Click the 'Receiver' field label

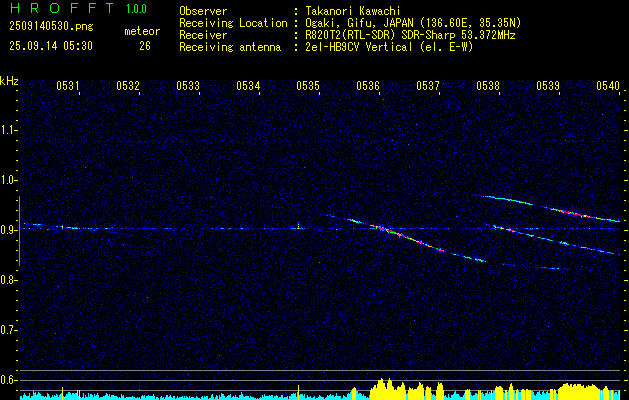pyautogui.click(x=203, y=35)
